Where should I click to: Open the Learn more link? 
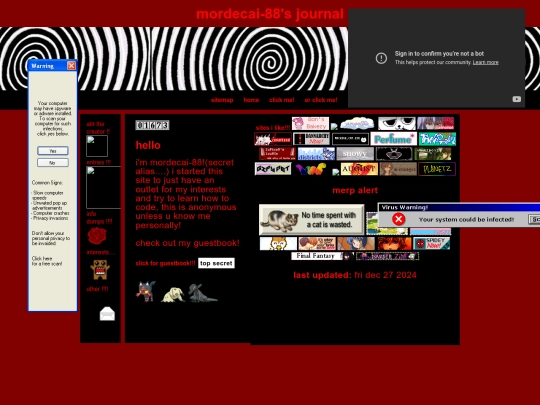tap(486, 62)
